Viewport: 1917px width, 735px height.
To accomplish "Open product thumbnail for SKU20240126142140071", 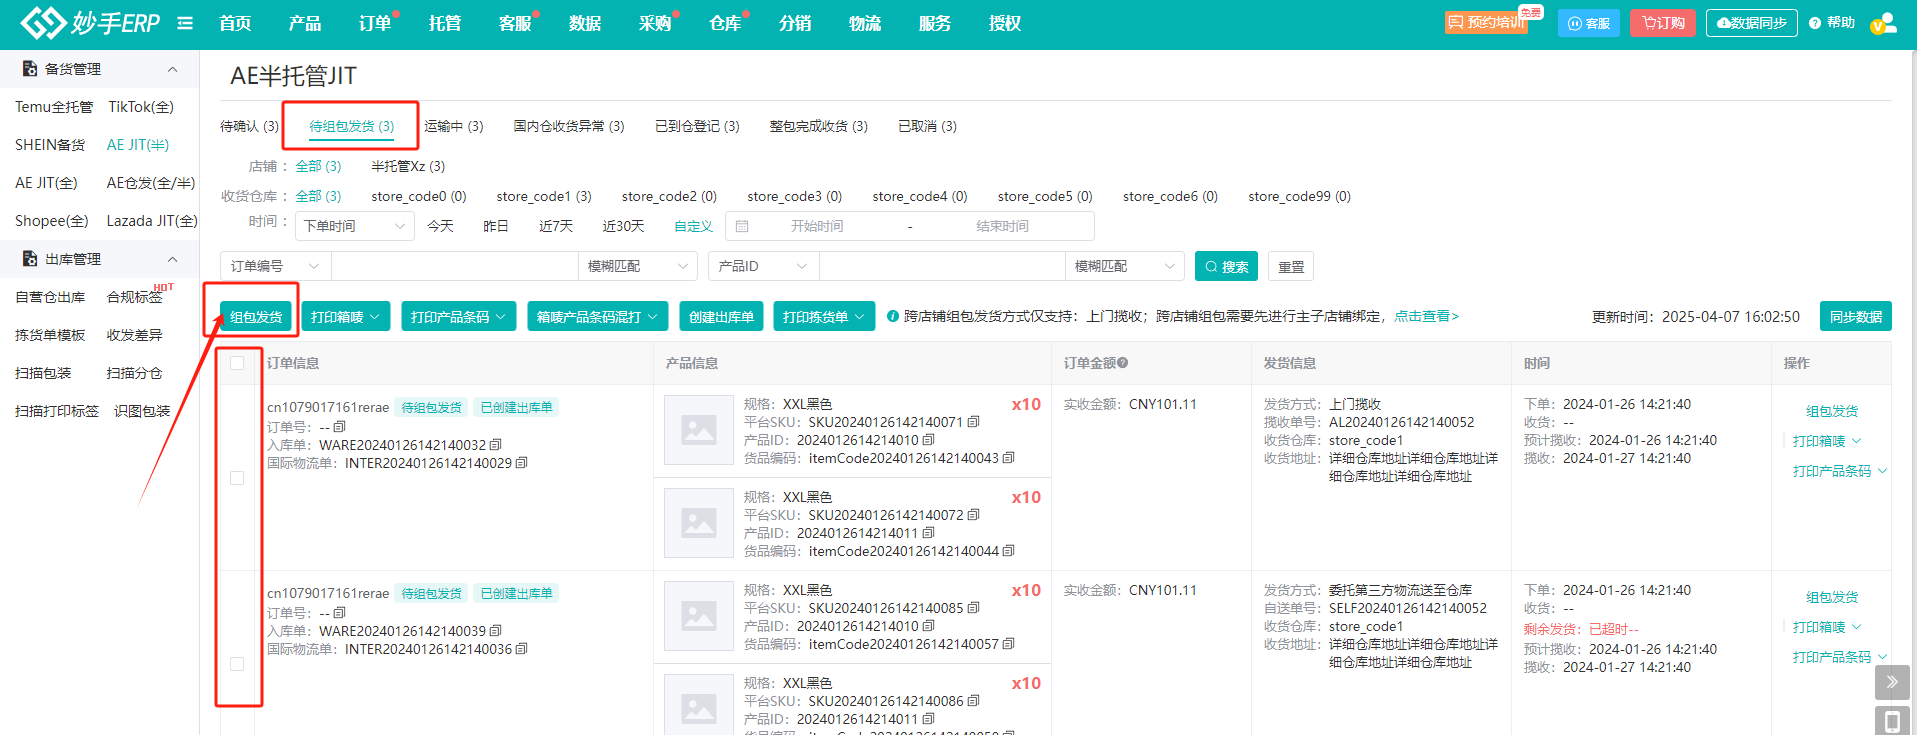I will (699, 431).
